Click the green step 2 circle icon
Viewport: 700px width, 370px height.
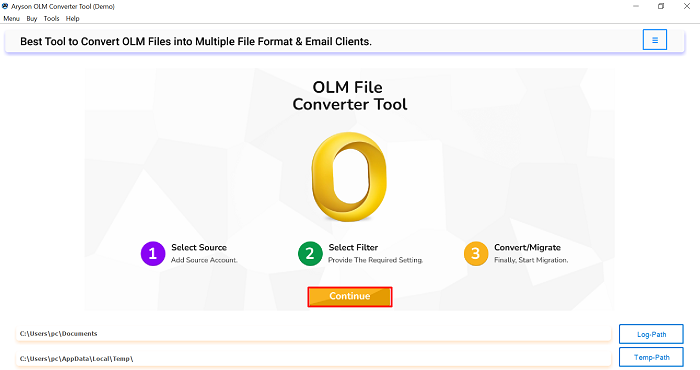pos(310,254)
